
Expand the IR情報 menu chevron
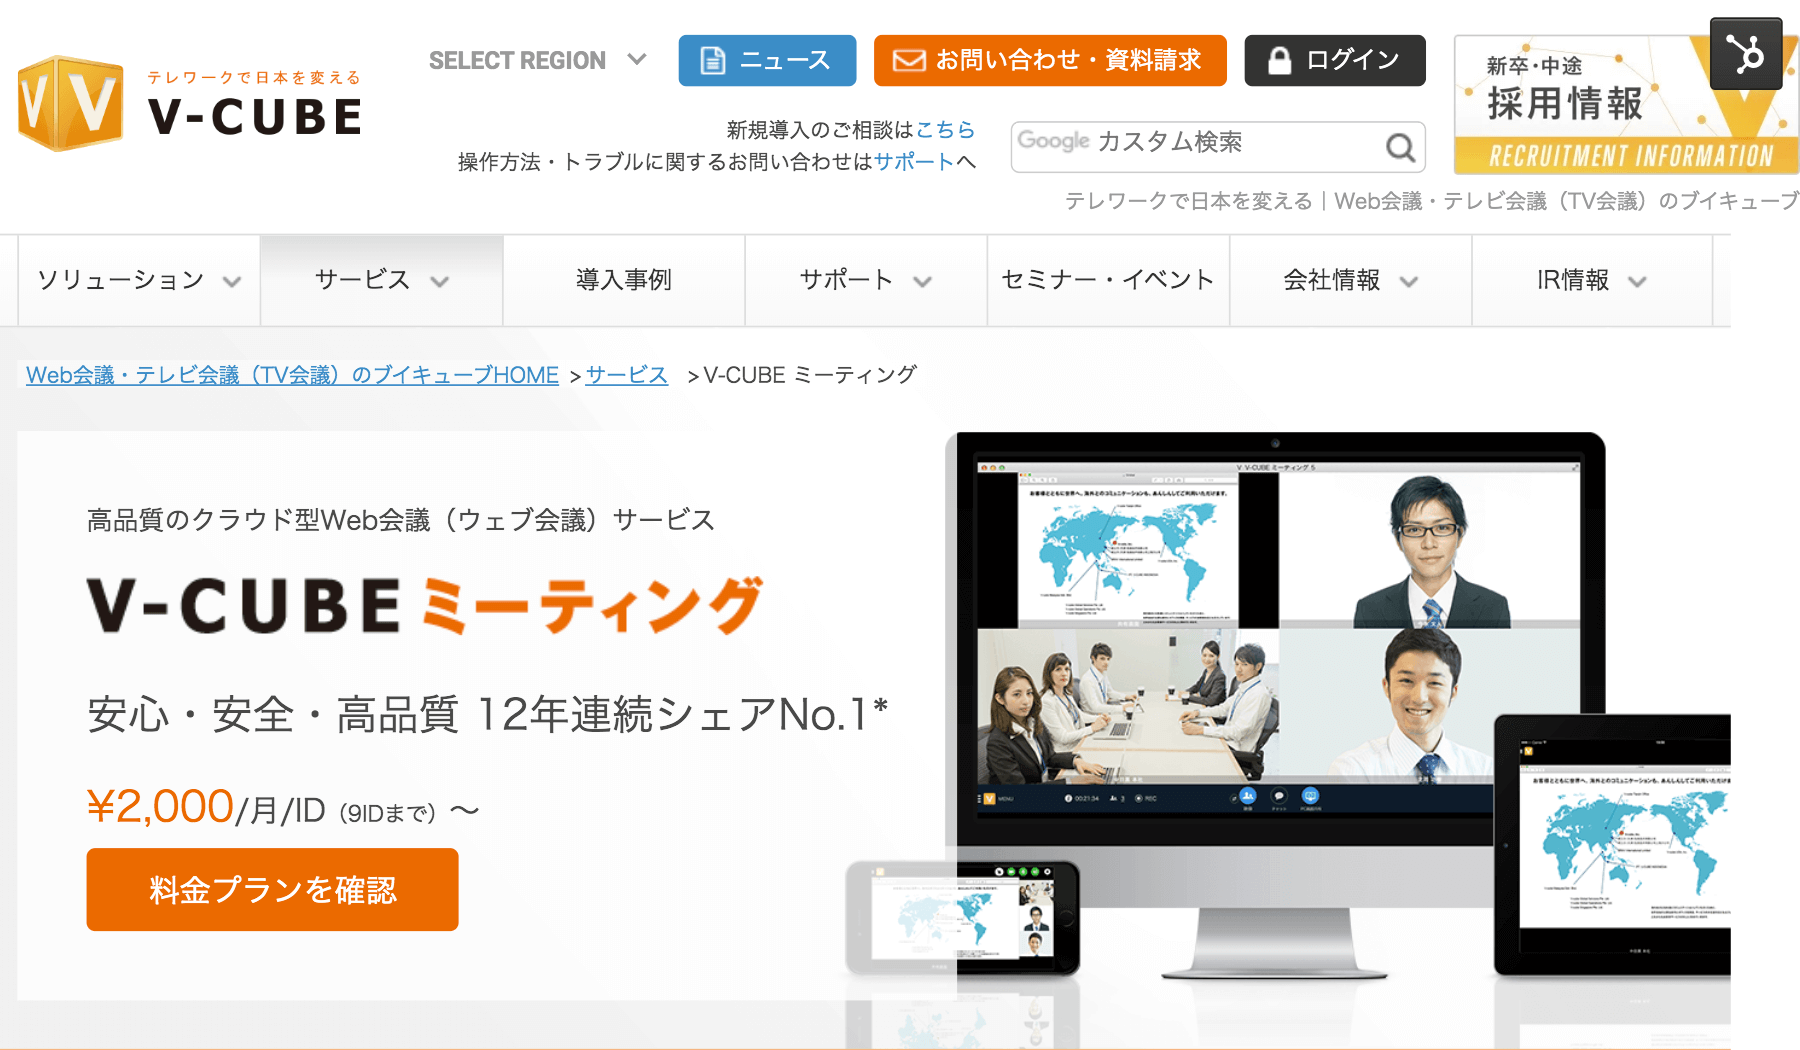pos(1636,282)
